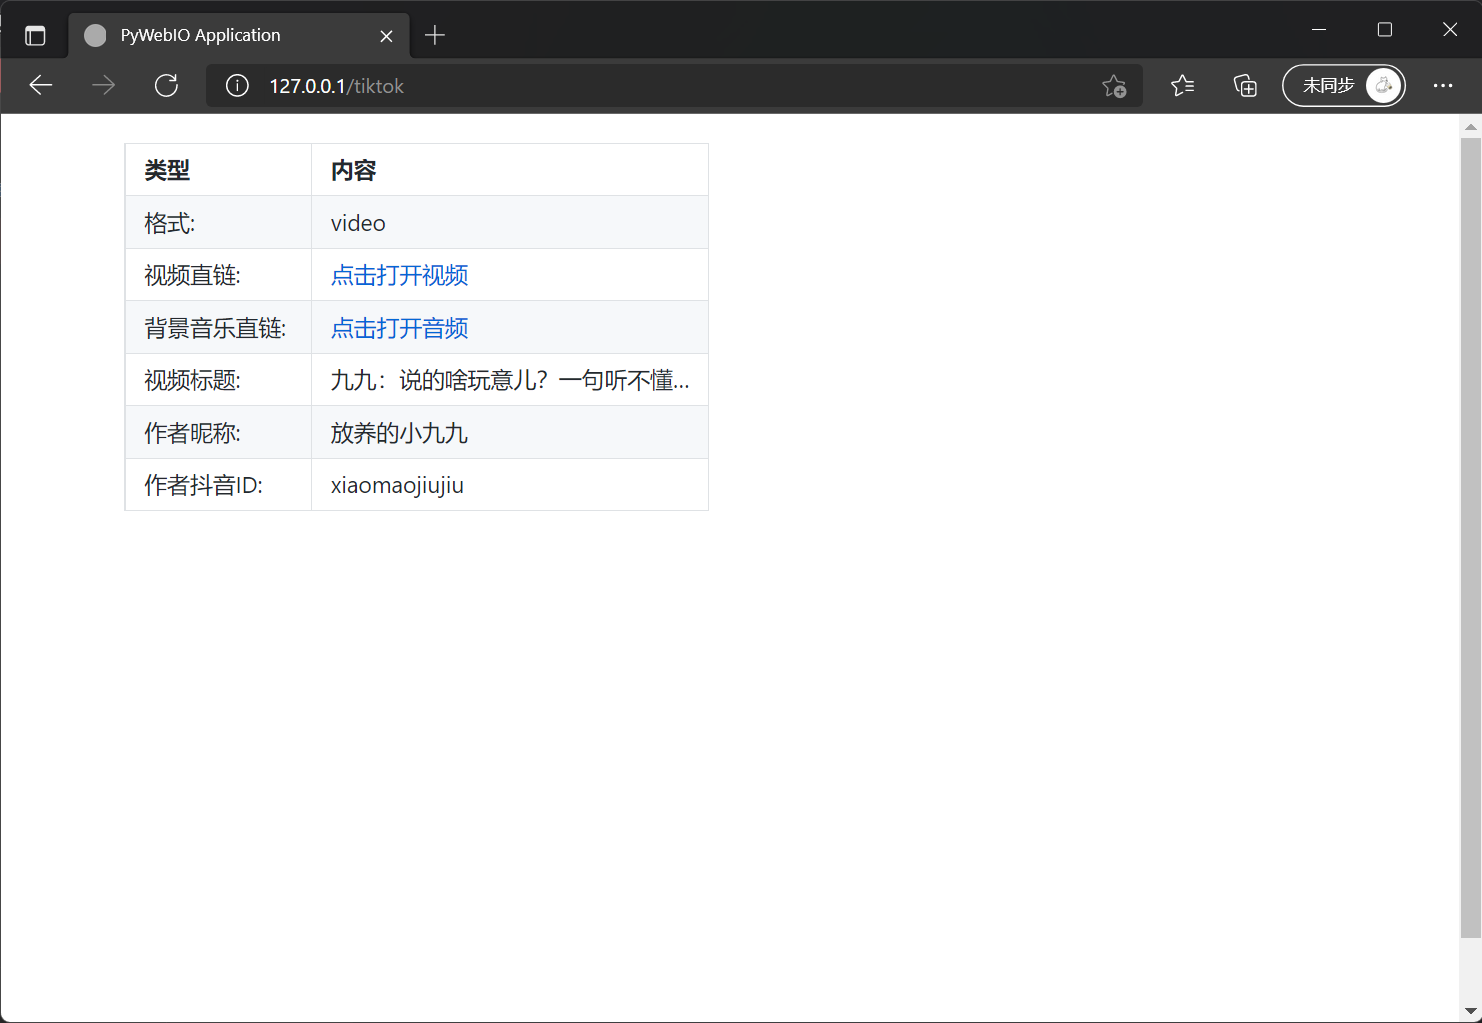Select the PyWebIO Application tab

220,36
